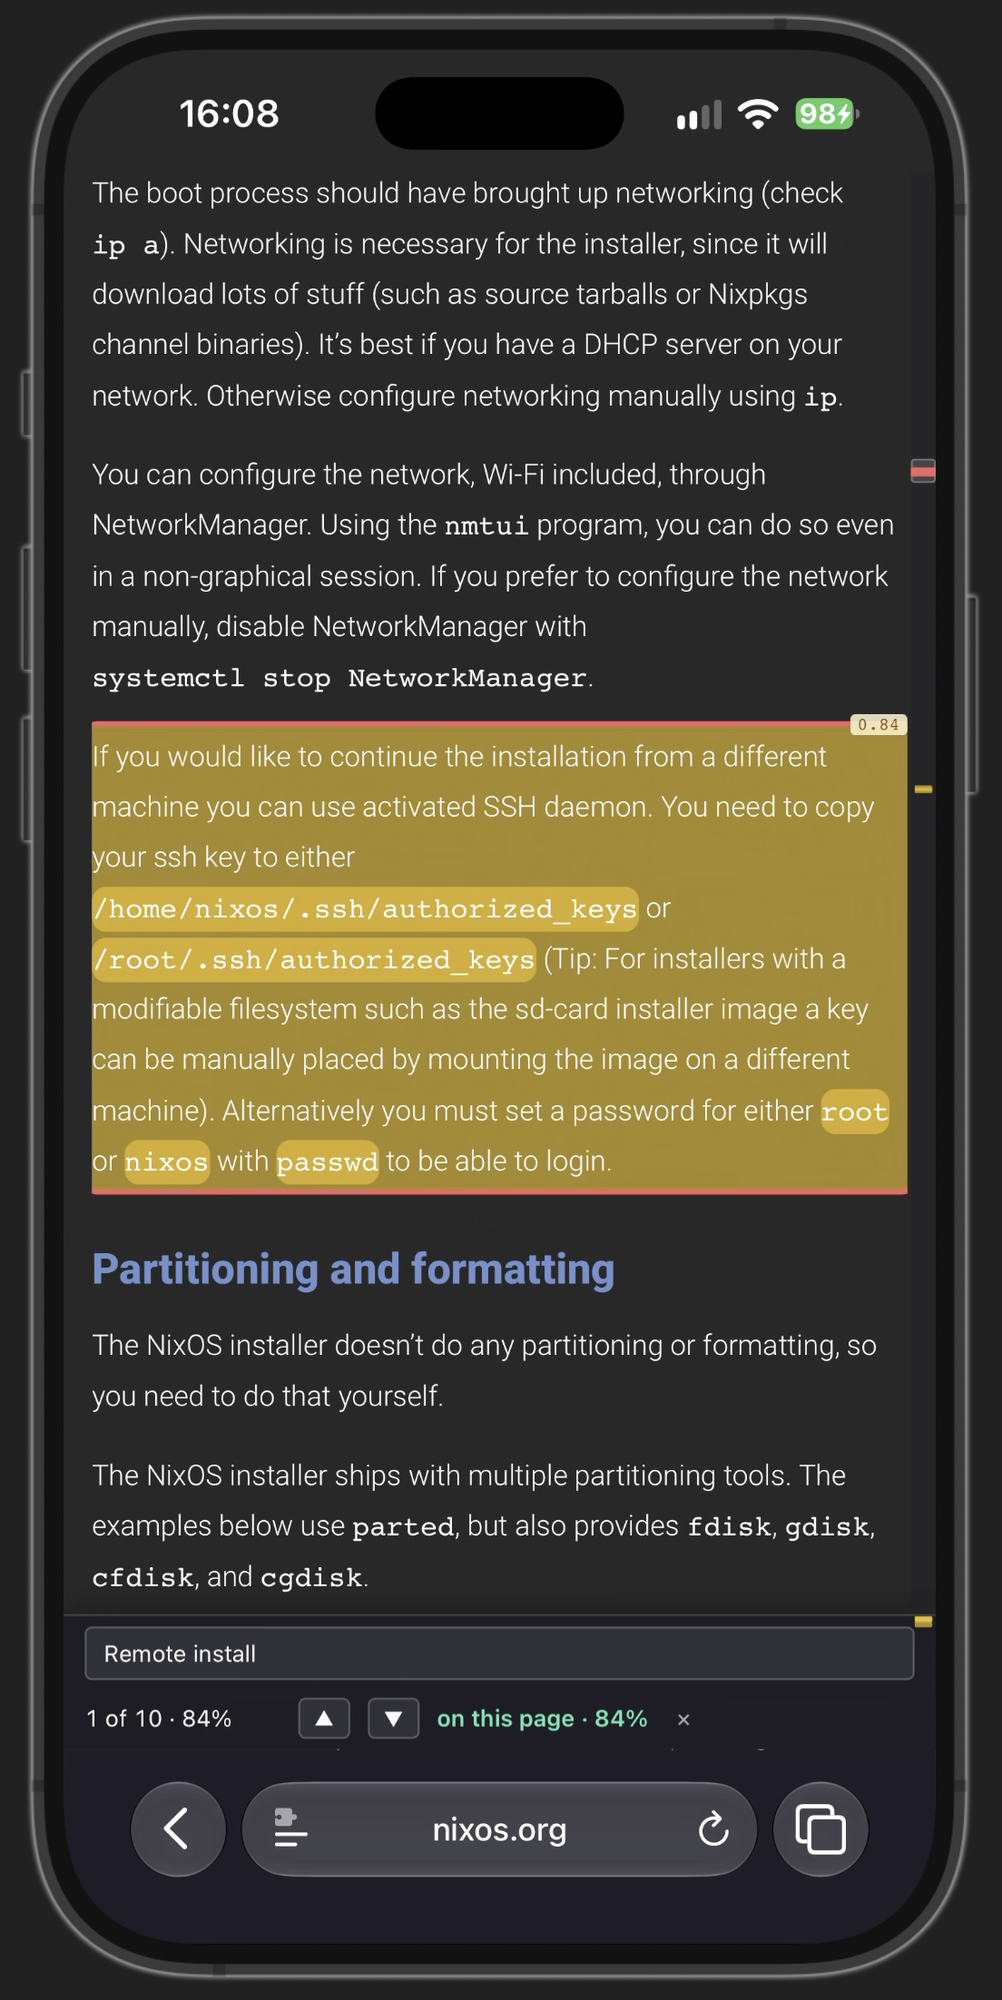The width and height of the screenshot is (1002, 2000).
Task: Open the page reader menu icon
Action: tap(290, 1829)
